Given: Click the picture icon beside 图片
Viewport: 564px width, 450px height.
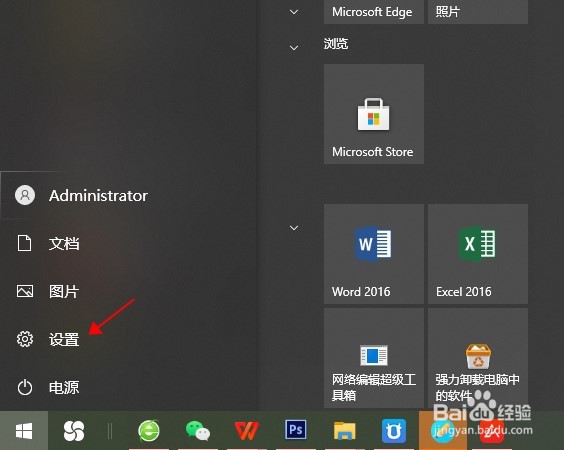Looking at the screenshot, I should [25, 291].
